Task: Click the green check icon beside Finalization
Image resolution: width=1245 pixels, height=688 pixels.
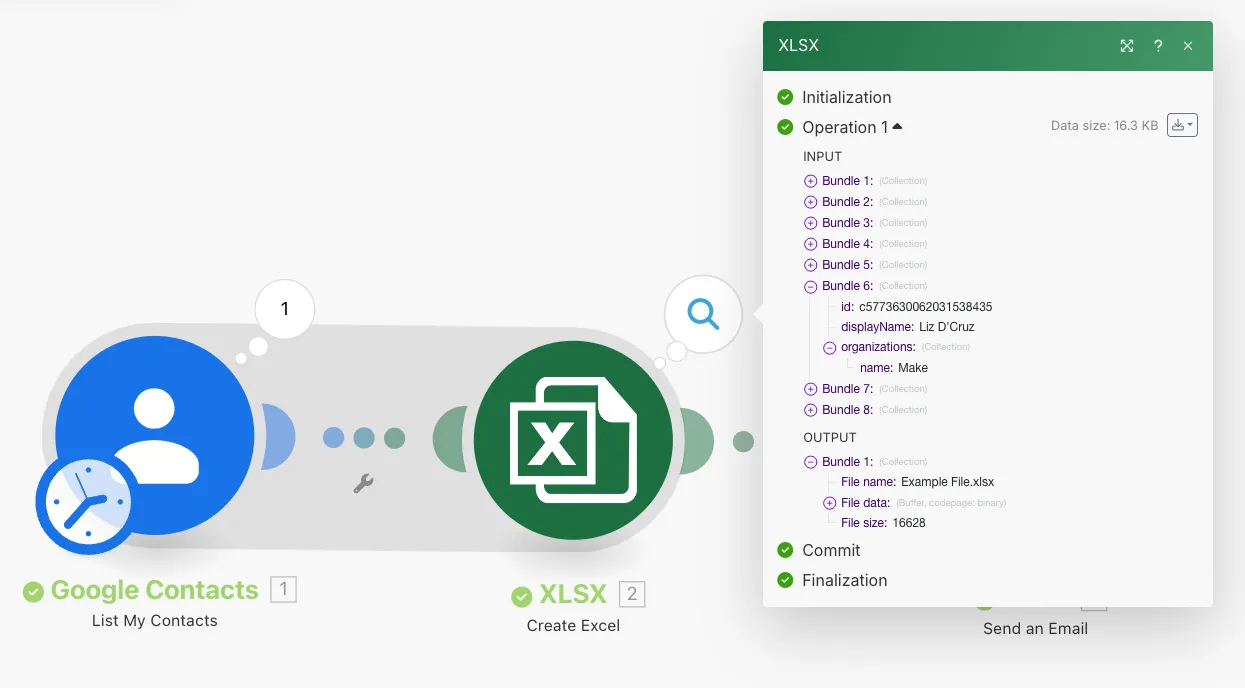Action: (x=786, y=580)
